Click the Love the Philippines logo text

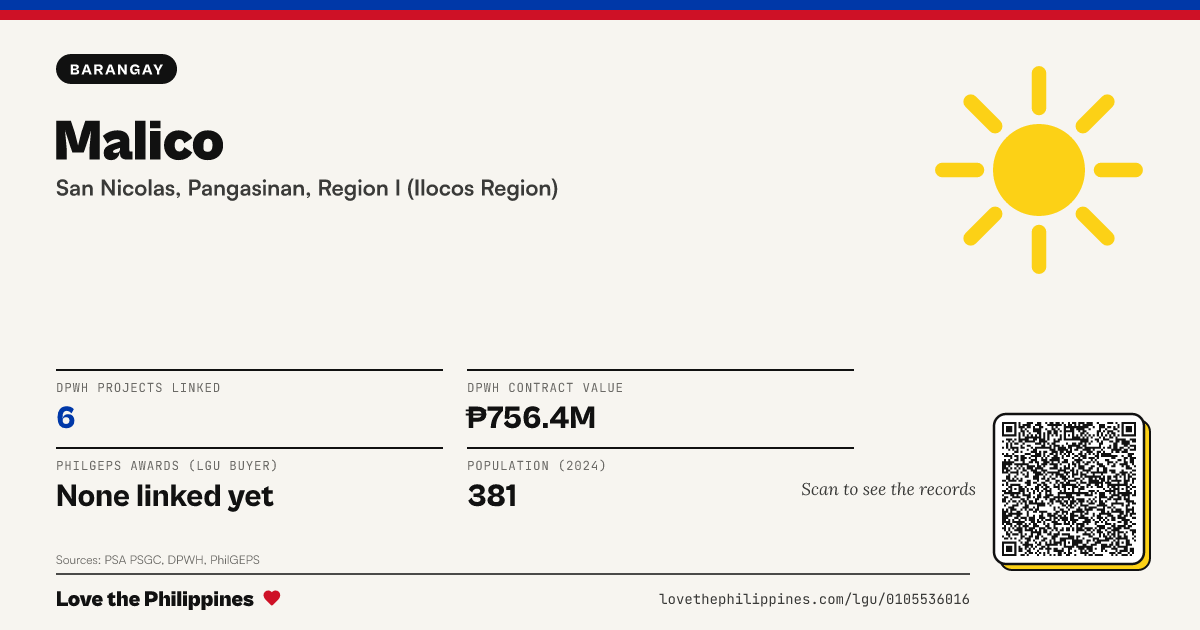tap(155, 599)
